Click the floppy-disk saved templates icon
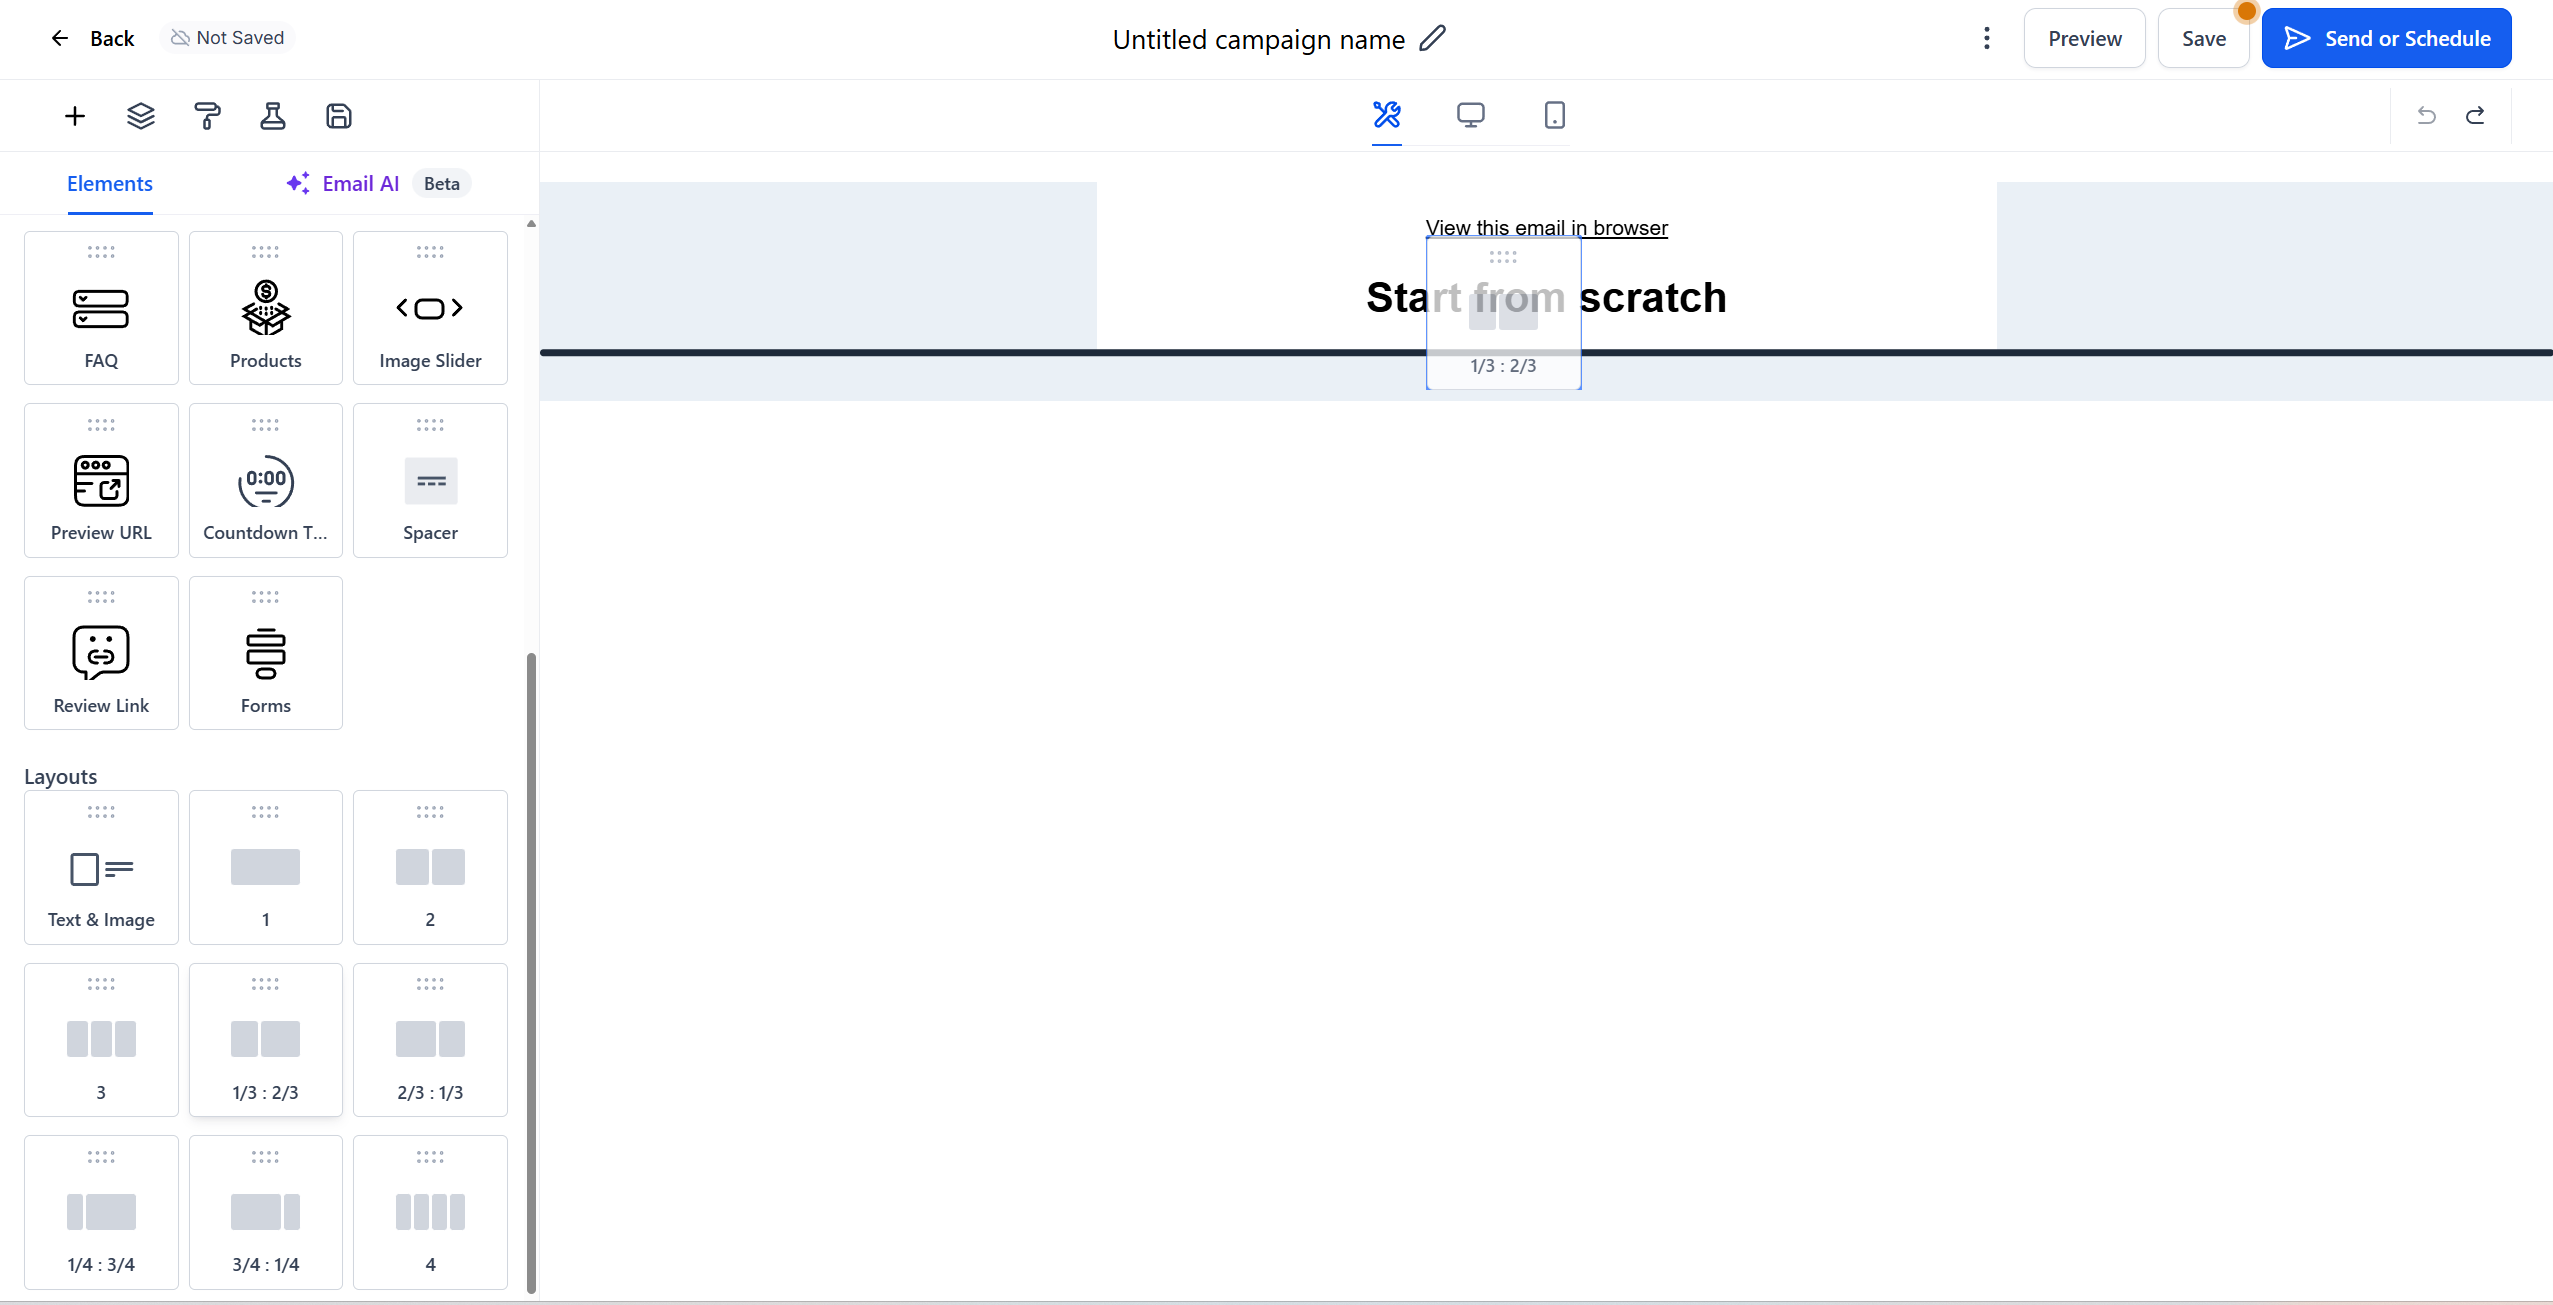 point(339,116)
